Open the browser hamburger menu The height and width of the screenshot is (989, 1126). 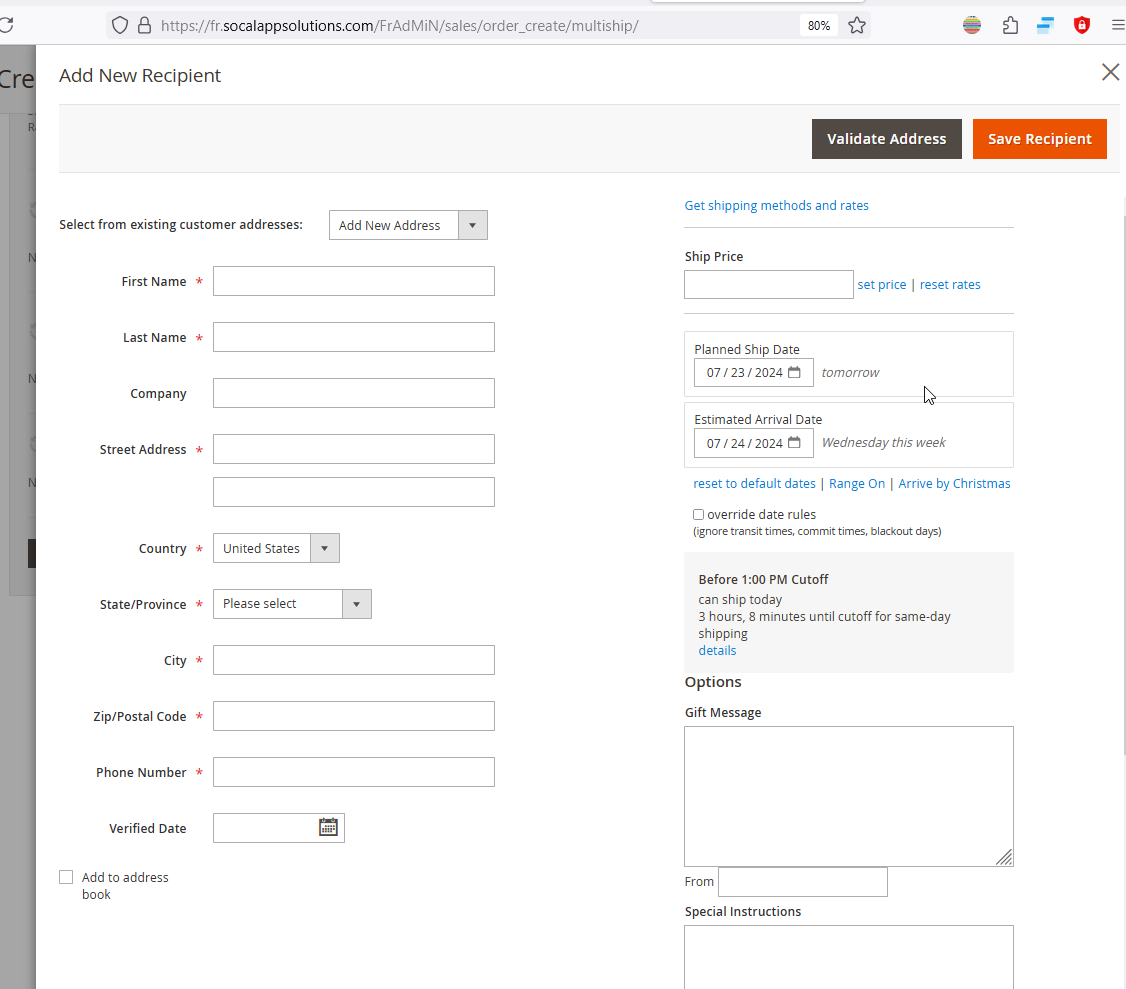point(1117,26)
